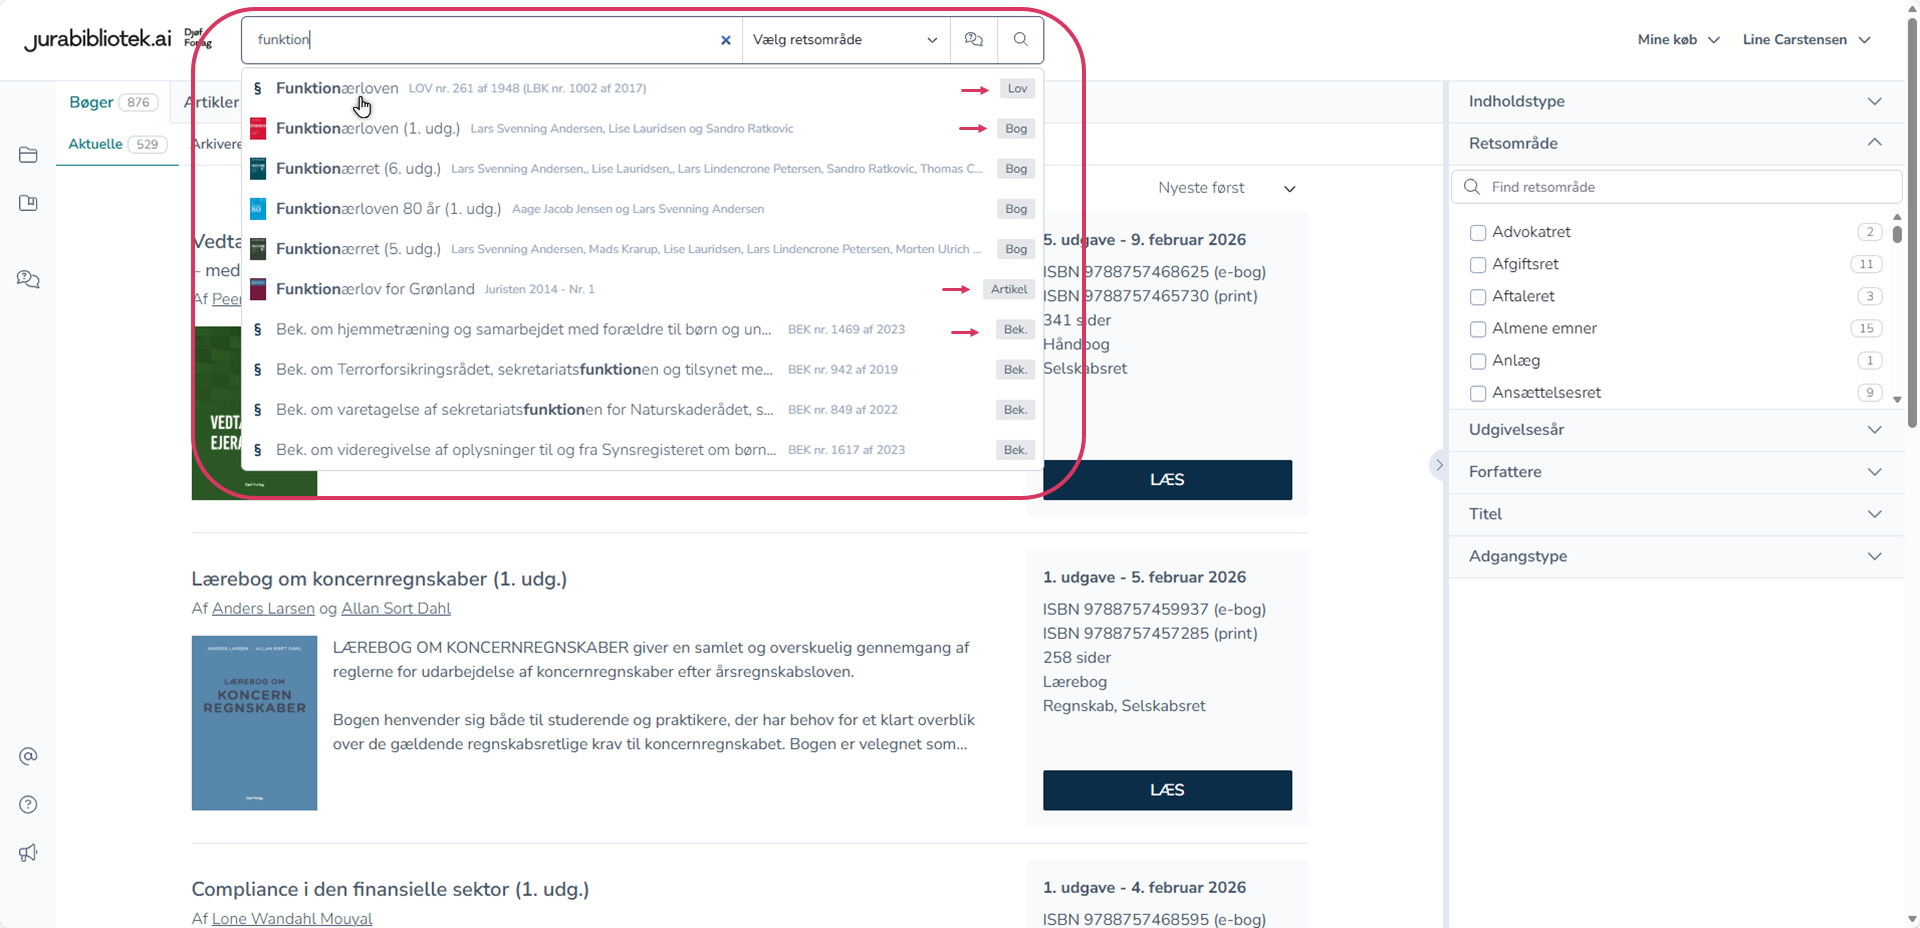Switch to the Bøger tab
Viewport: 1920px width, 928px height.
91,102
